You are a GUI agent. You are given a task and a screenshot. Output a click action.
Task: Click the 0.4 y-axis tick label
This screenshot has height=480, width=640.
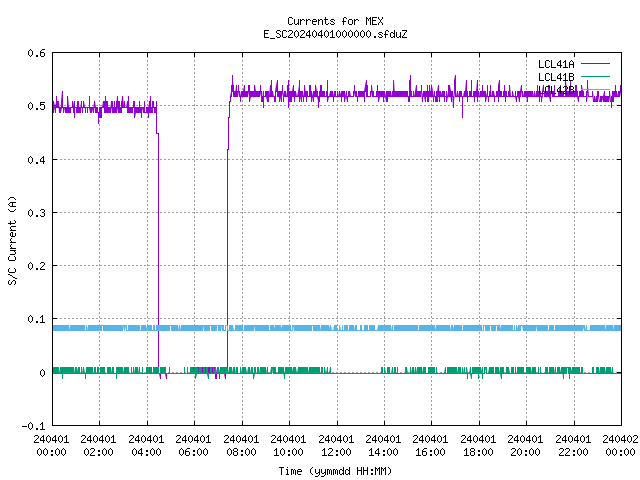point(36,160)
